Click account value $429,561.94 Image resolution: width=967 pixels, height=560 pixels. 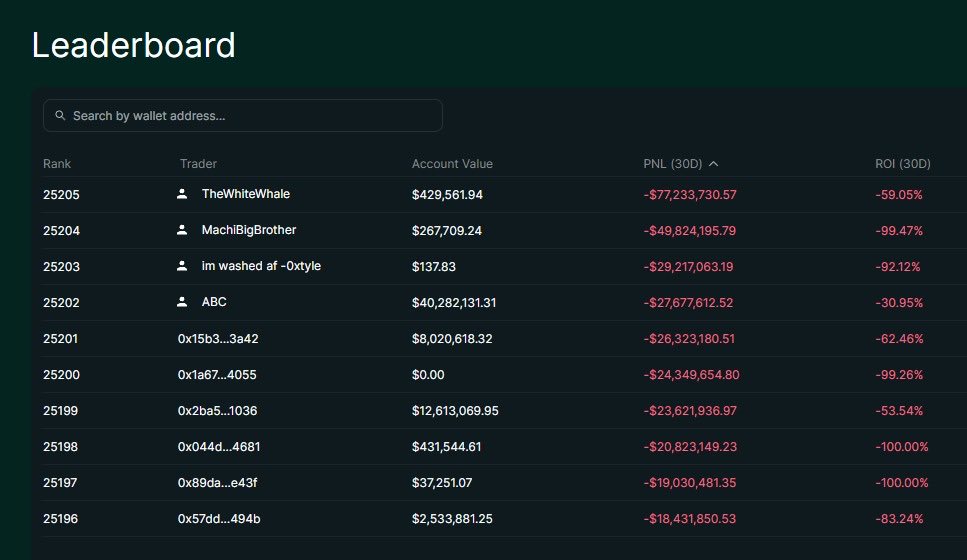447,194
